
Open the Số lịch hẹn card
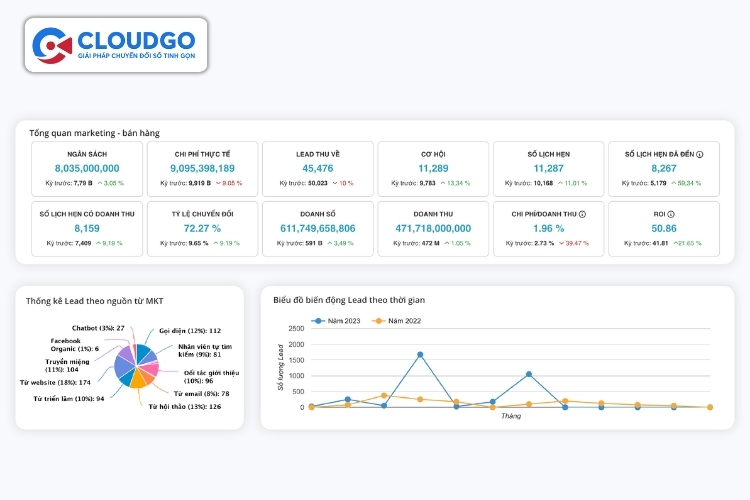tap(549, 169)
